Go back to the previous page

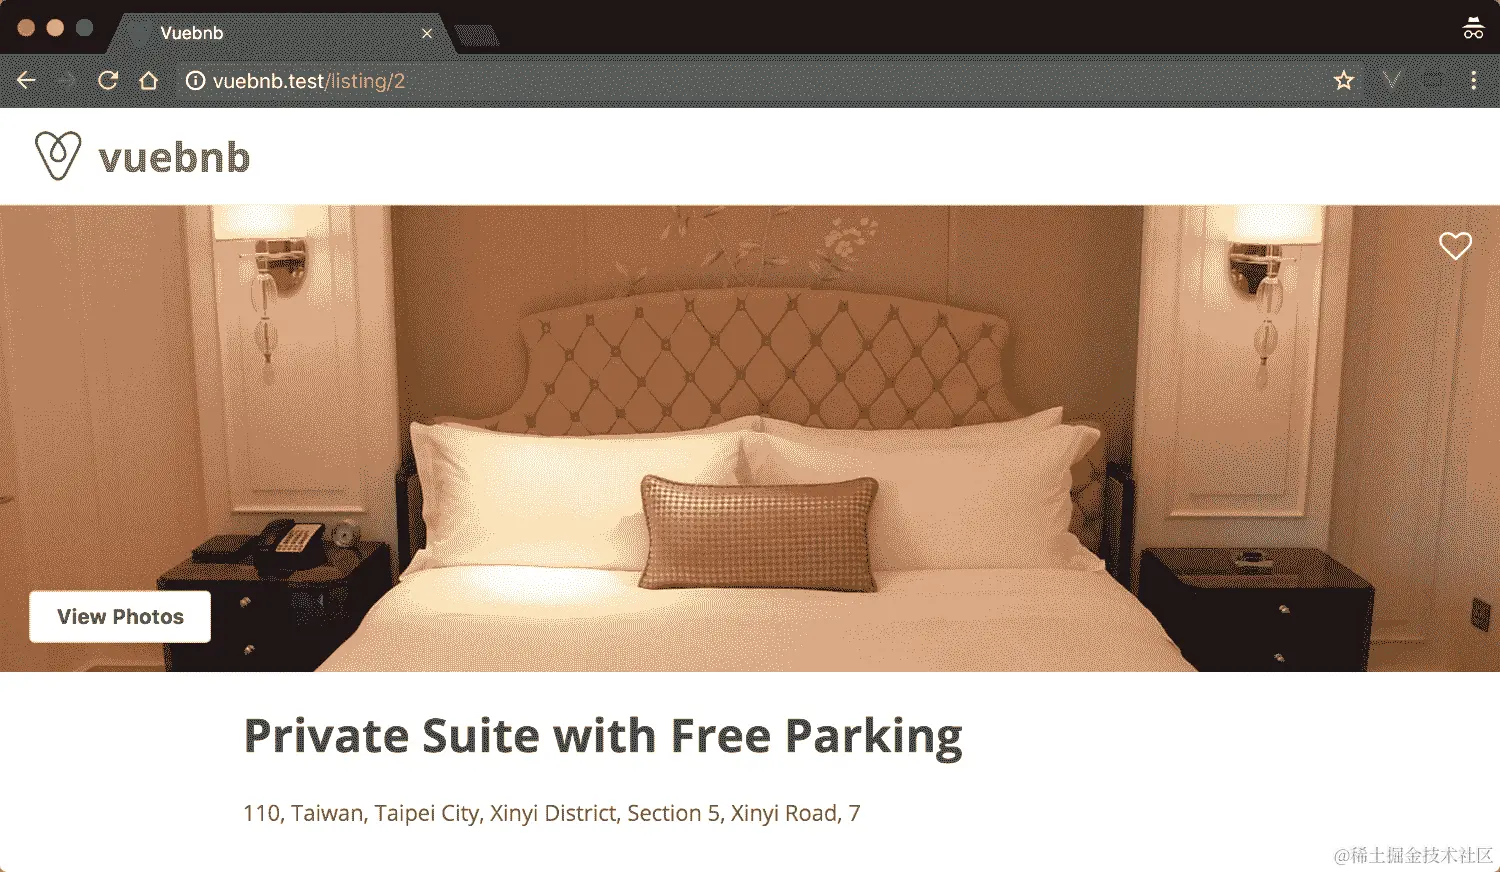coord(27,81)
